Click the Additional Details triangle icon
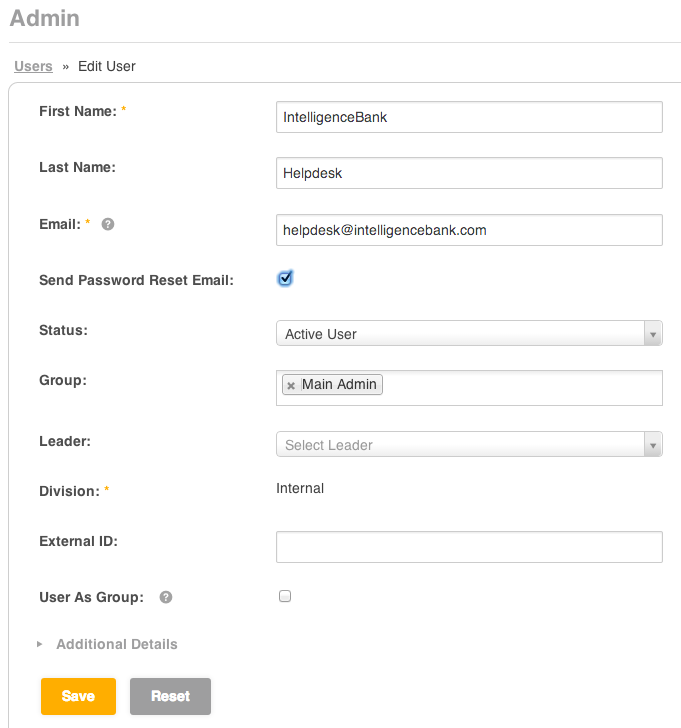Screen dimensions: 681x728 39,644
